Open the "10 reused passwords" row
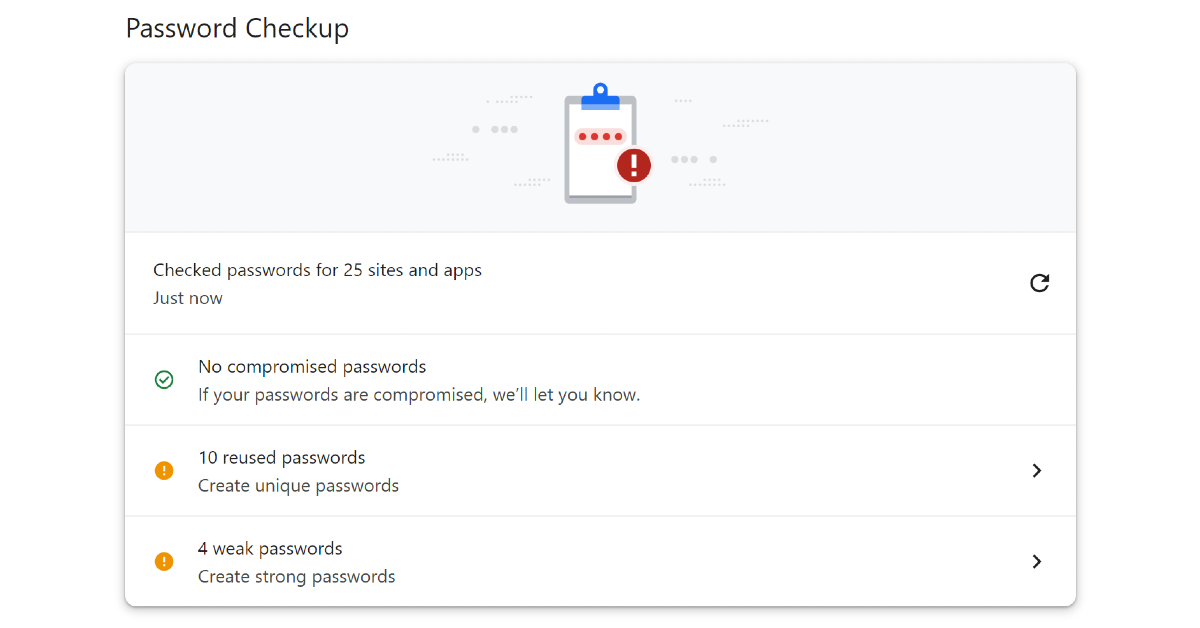Viewport: 1200px width, 628px height. (x=282, y=458)
